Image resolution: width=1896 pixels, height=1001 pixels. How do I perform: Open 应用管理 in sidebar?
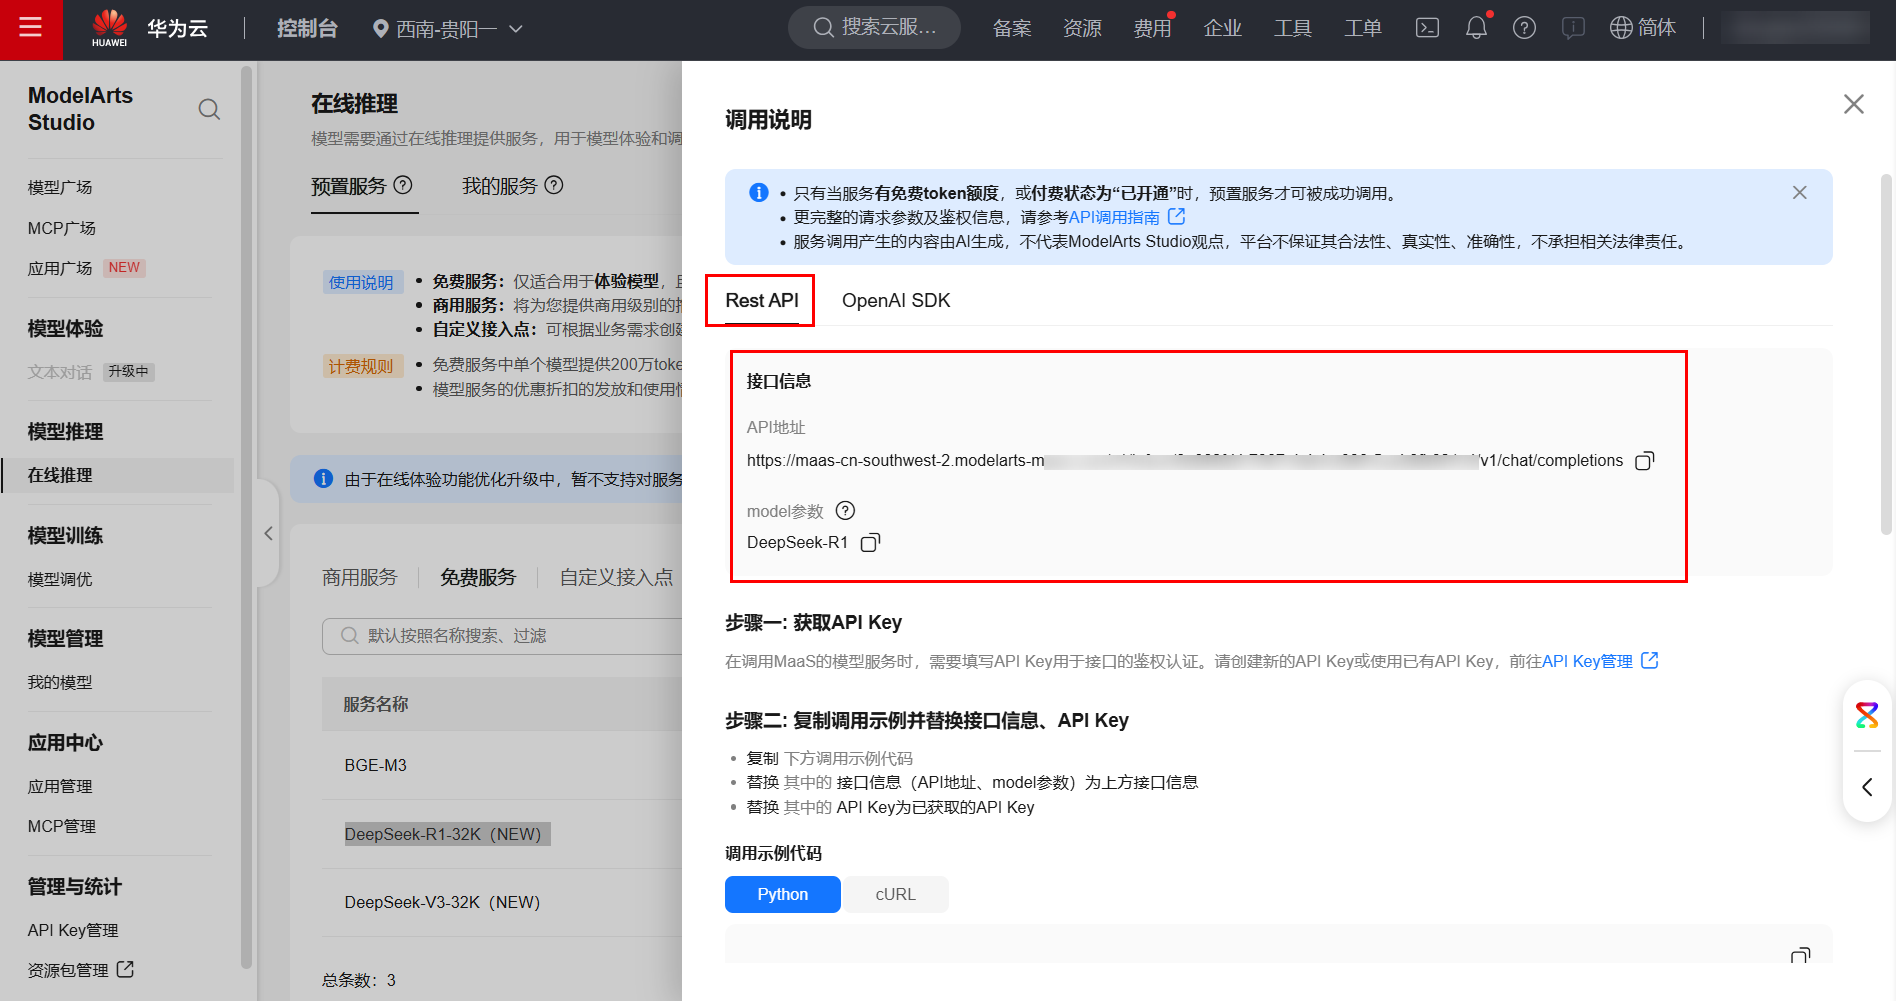coord(60,786)
